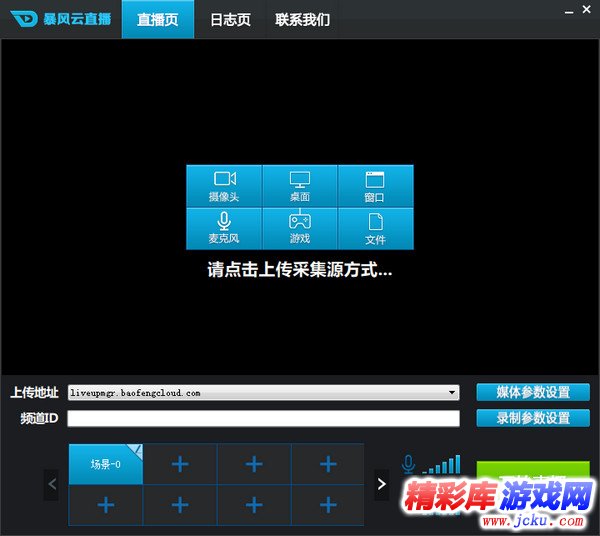Screen dimensions: 600x536
Task: Go to the 联系我们 tab
Action: (302, 20)
